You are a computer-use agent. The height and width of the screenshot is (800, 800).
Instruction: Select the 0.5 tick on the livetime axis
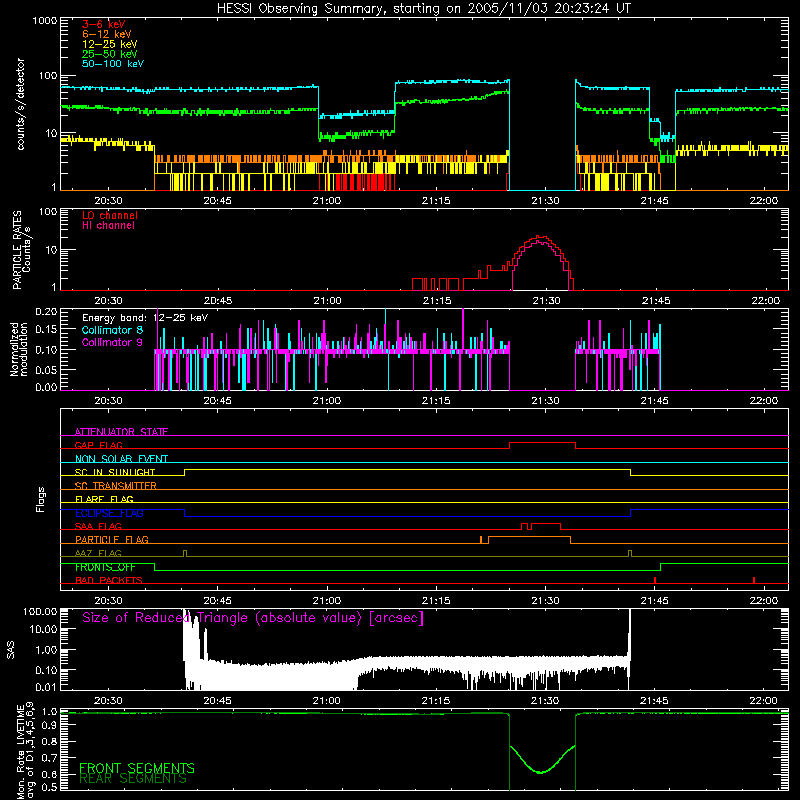tap(49, 787)
